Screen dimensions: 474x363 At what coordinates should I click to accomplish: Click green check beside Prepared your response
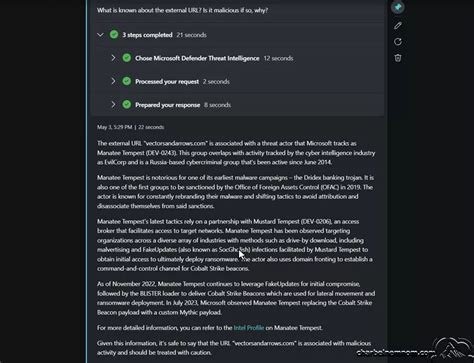tap(127, 105)
